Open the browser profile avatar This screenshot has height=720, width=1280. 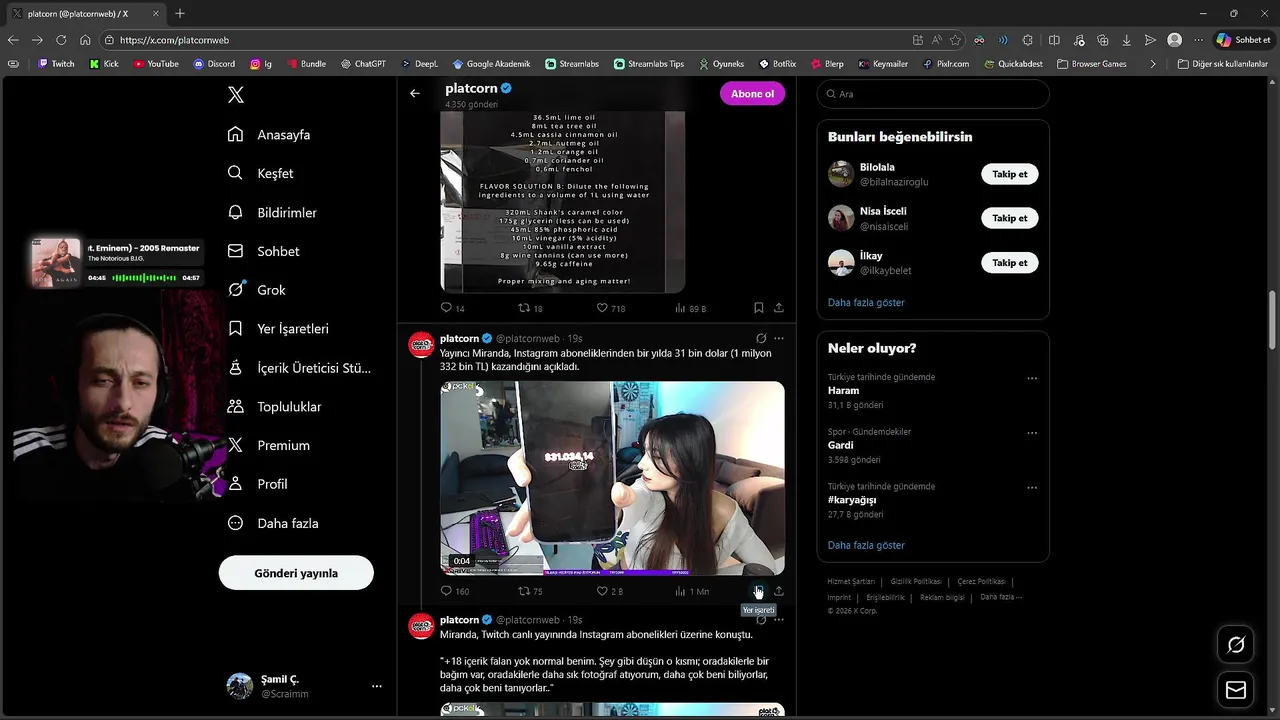click(x=1175, y=40)
